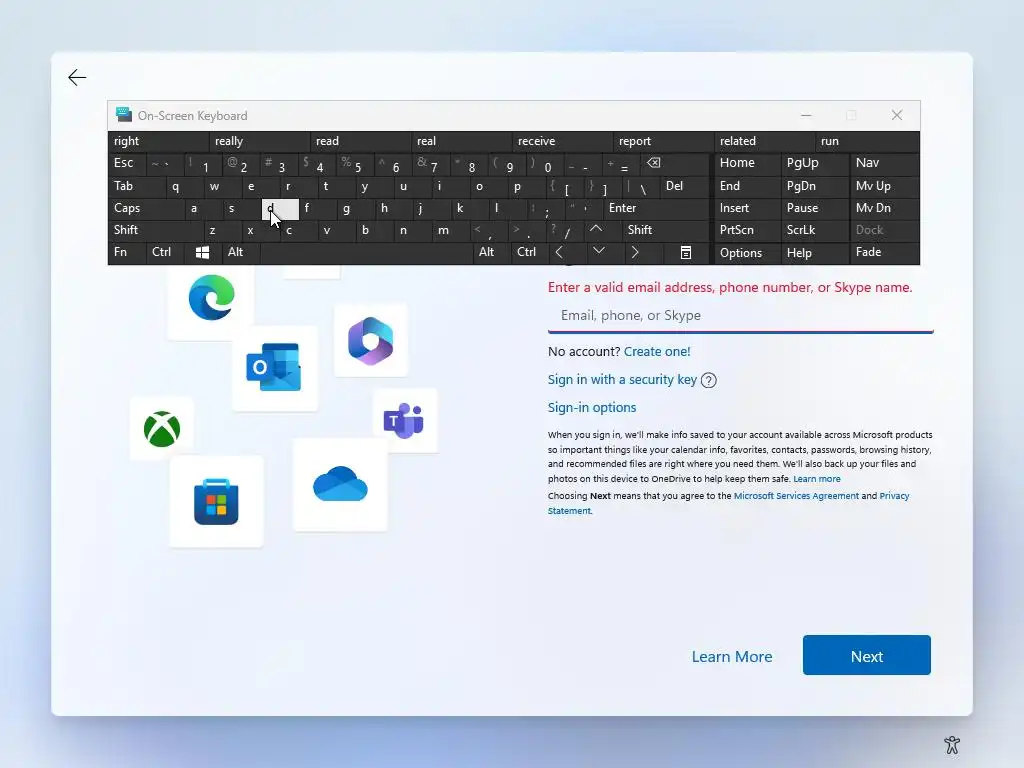Click the Fade key on the keyboard
Viewport: 1024px width, 768px height.
click(884, 252)
